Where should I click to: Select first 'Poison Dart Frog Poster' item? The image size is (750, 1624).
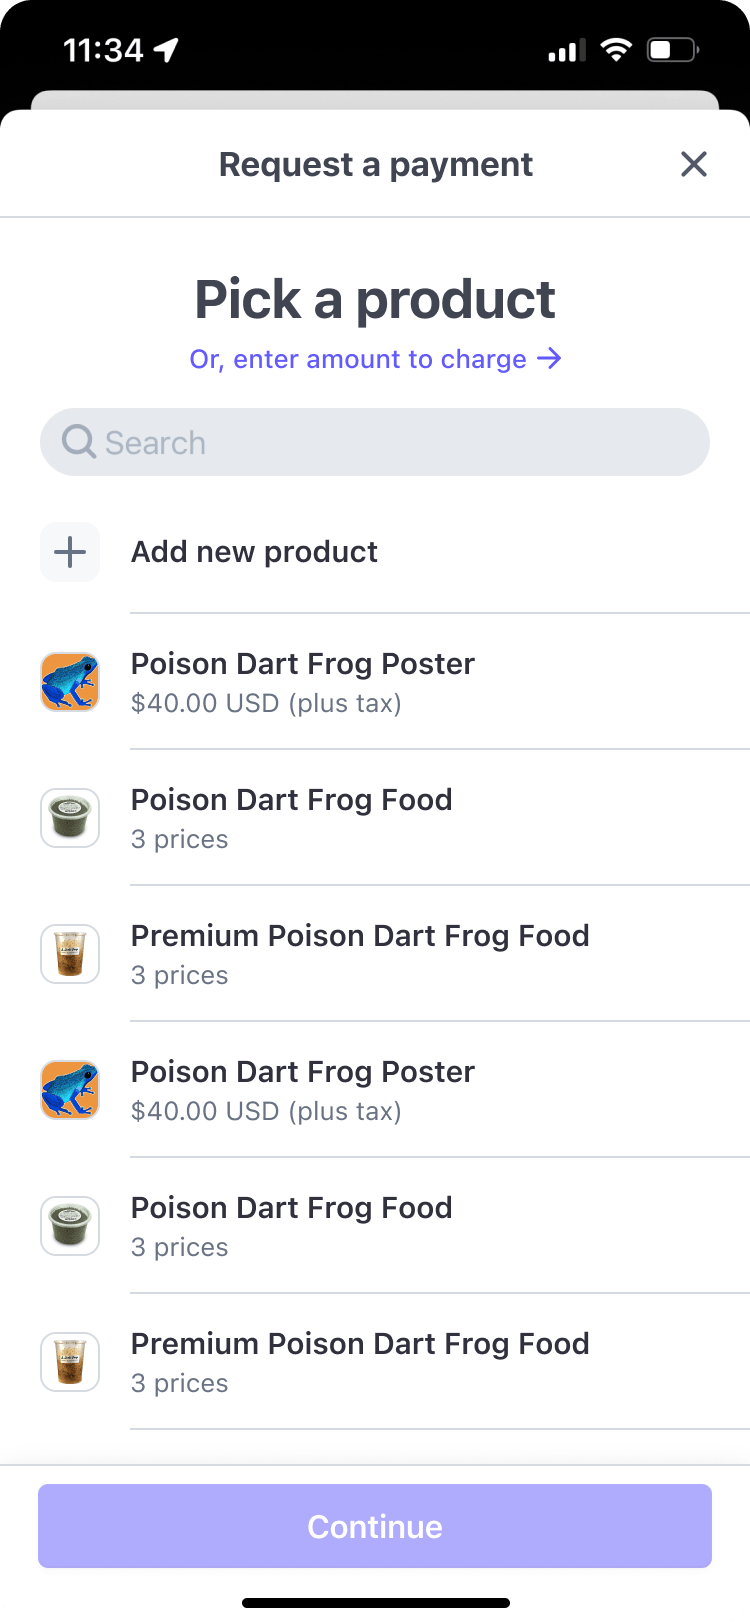click(302, 664)
